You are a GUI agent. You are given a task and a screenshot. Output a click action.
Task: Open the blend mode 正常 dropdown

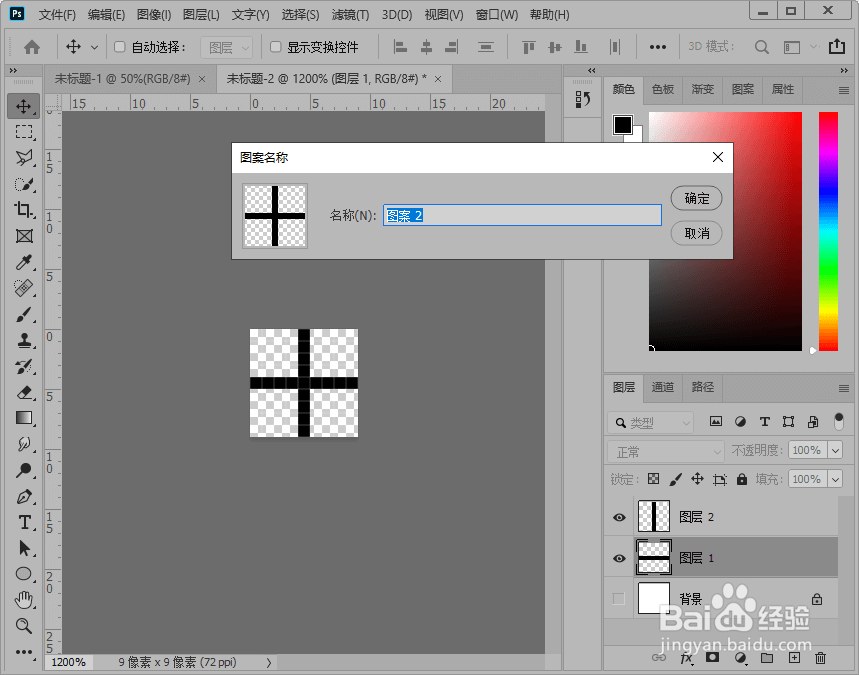tap(666, 451)
